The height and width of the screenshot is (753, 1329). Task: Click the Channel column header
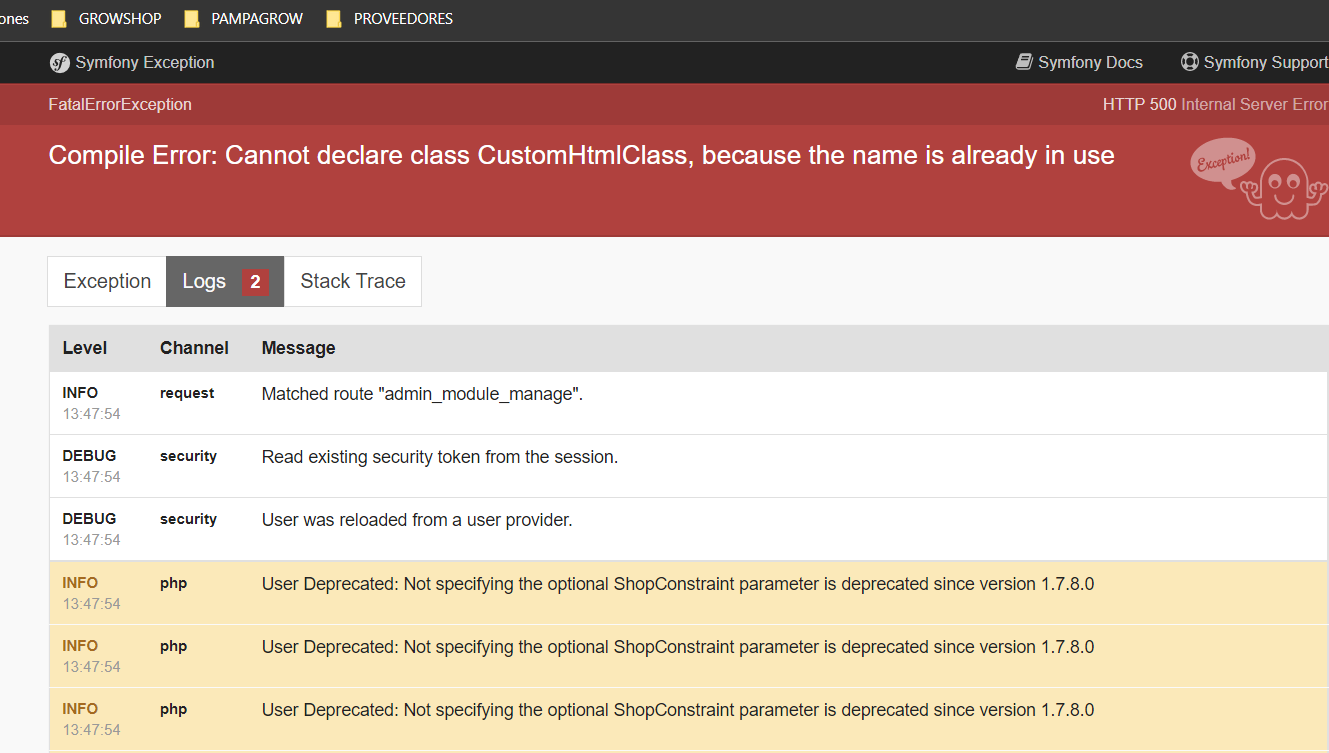click(x=194, y=348)
